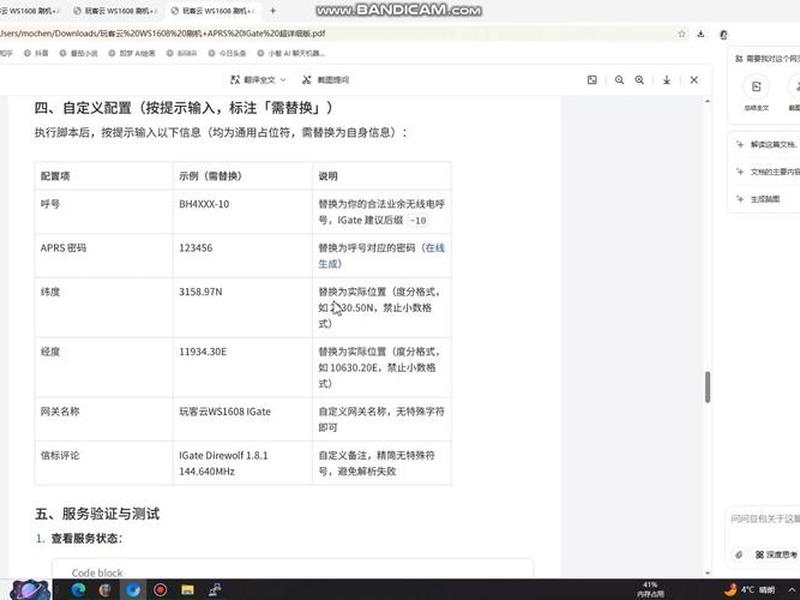800x600 pixels.
Task: Click the 11934.30E longitude value
Action: (x=203, y=352)
